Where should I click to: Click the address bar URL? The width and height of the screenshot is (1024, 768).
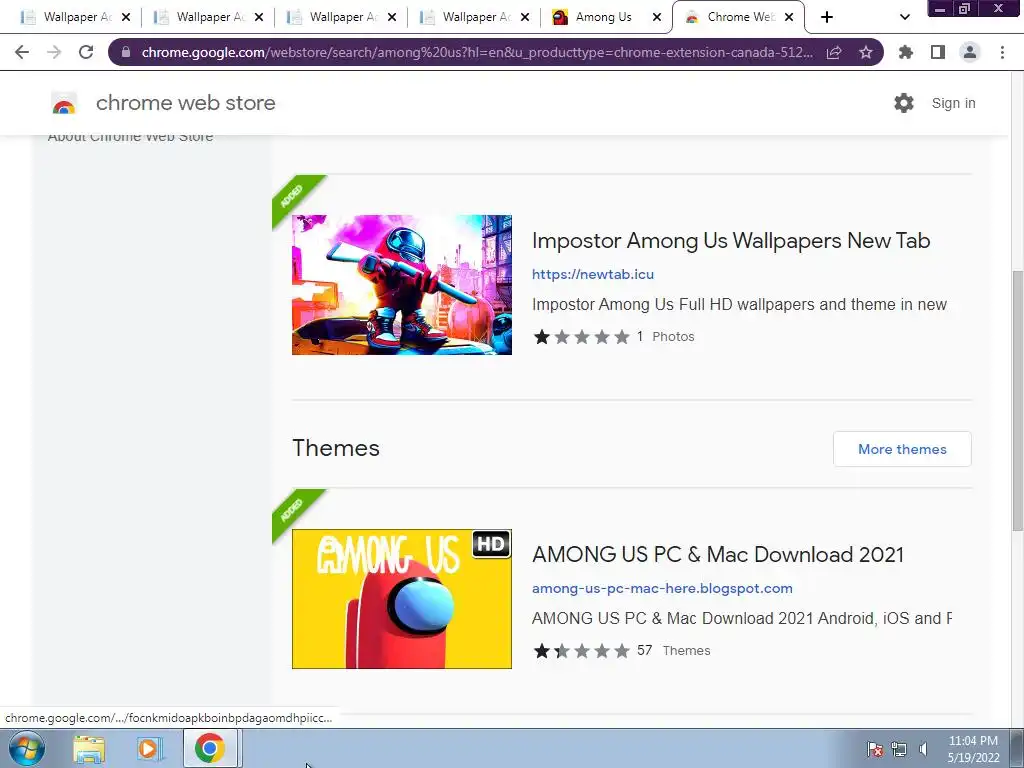pyautogui.click(x=477, y=52)
